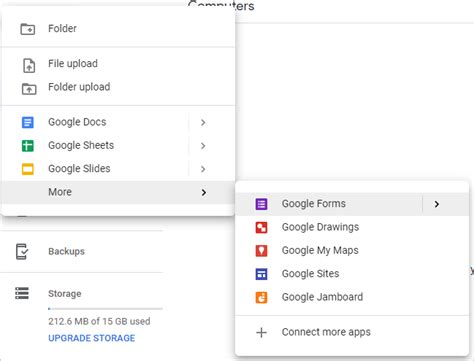Click the red Google Drawings icon
Image resolution: width=474 pixels, height=361 pixels.
pyautogui.click(x=261, y=227)
